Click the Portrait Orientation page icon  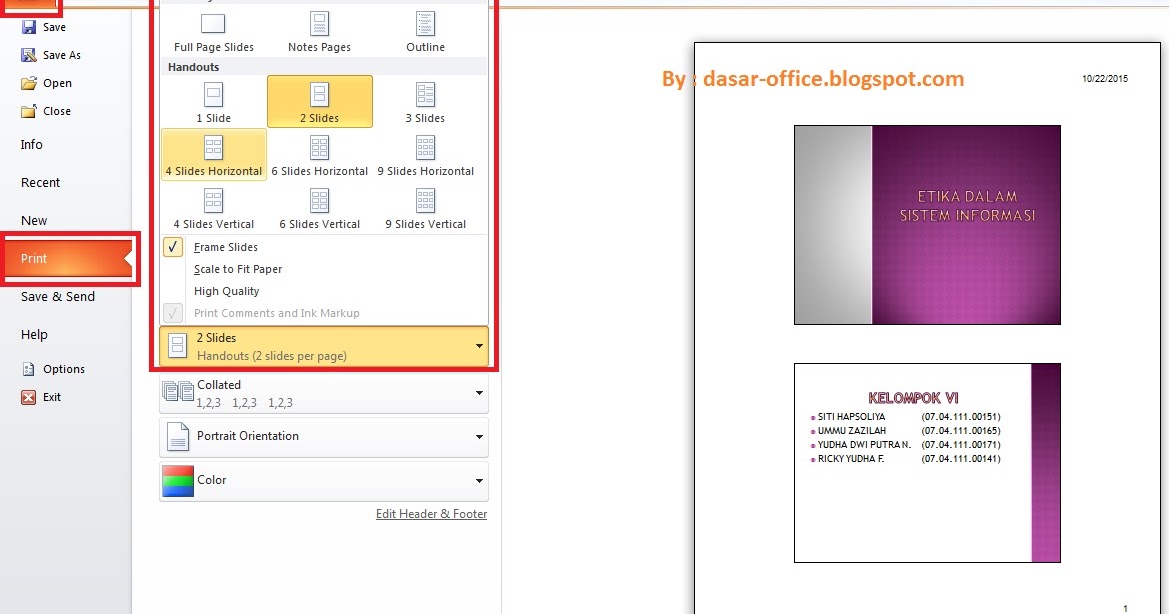177,437
